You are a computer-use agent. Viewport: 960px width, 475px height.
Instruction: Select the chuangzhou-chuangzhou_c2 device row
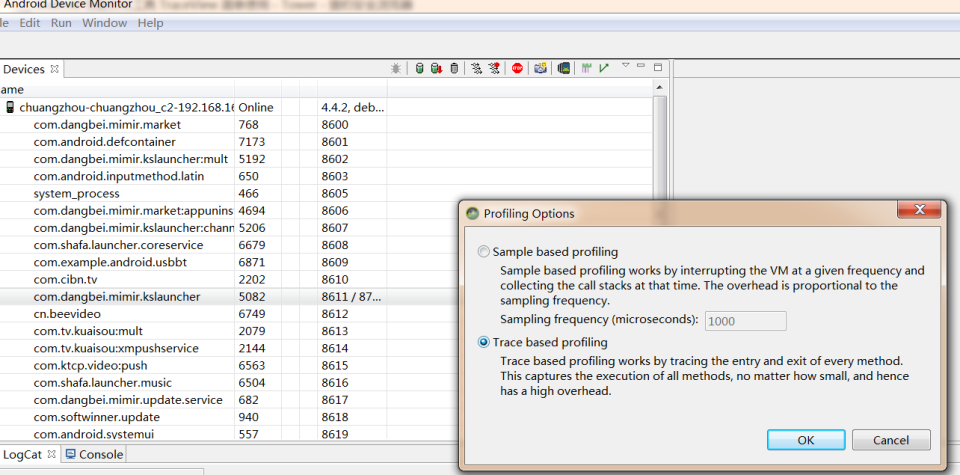pos(326,107)
